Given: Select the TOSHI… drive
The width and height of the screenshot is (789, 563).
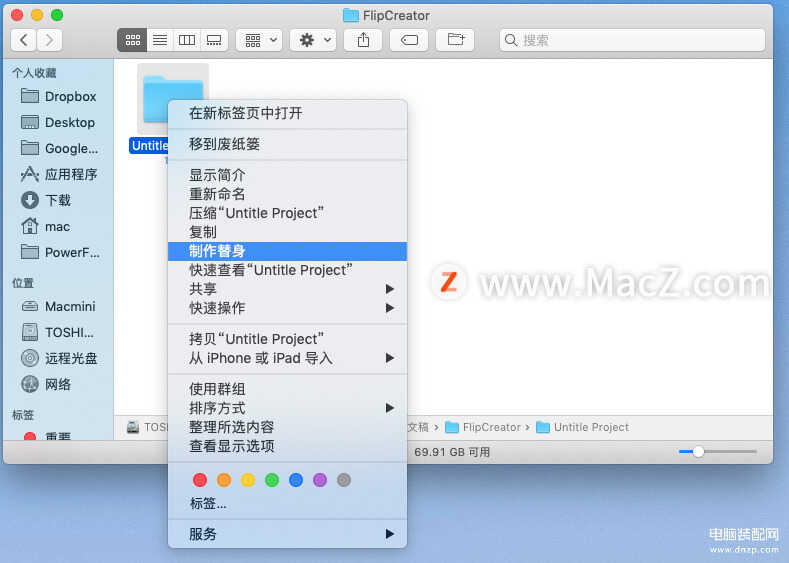Looking at the screenshot, I should 58,332.
